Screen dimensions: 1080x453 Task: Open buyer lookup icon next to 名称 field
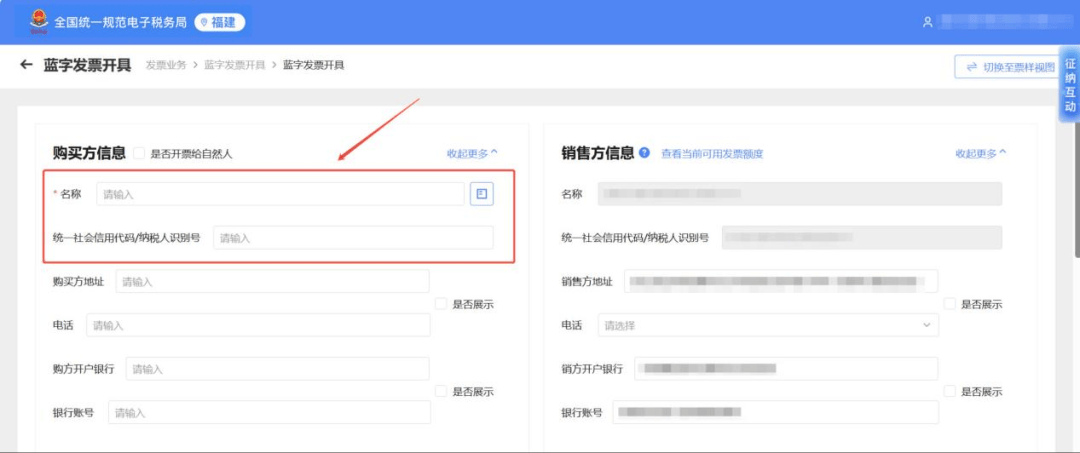pos(482,194)
